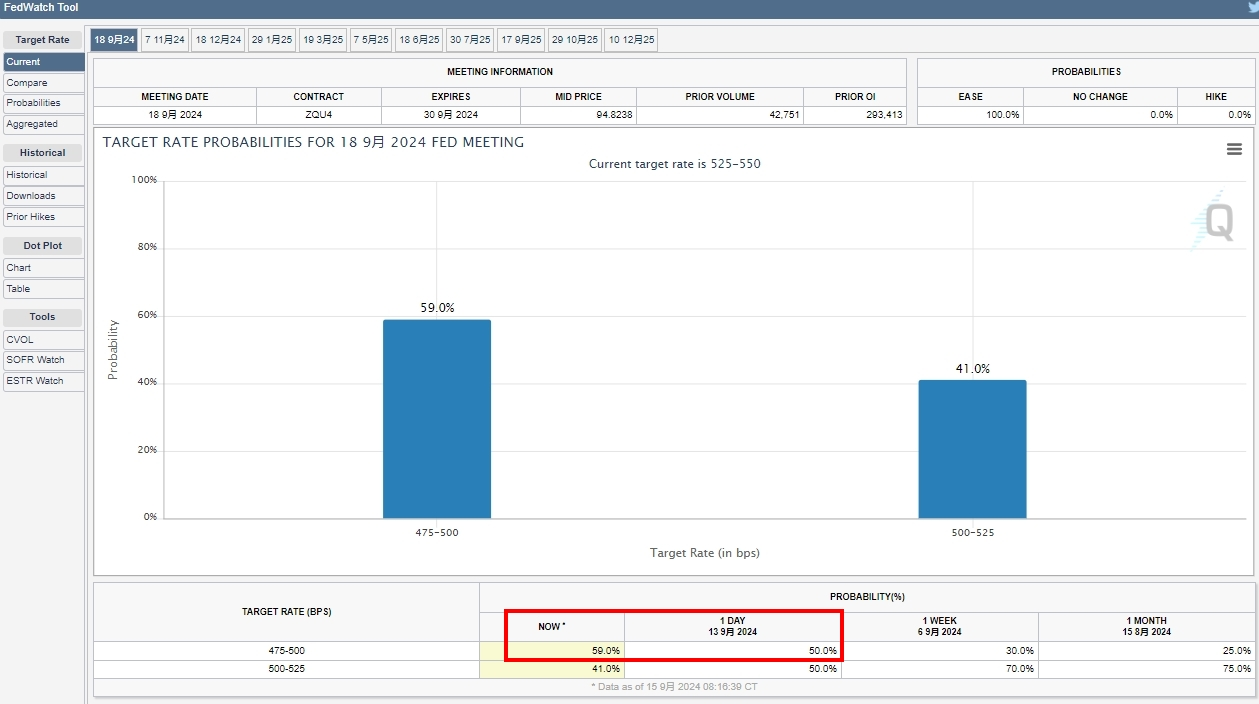
Task: Open the Compare view in sidebar
Action: pyautogui.click(x=43, y=83)
